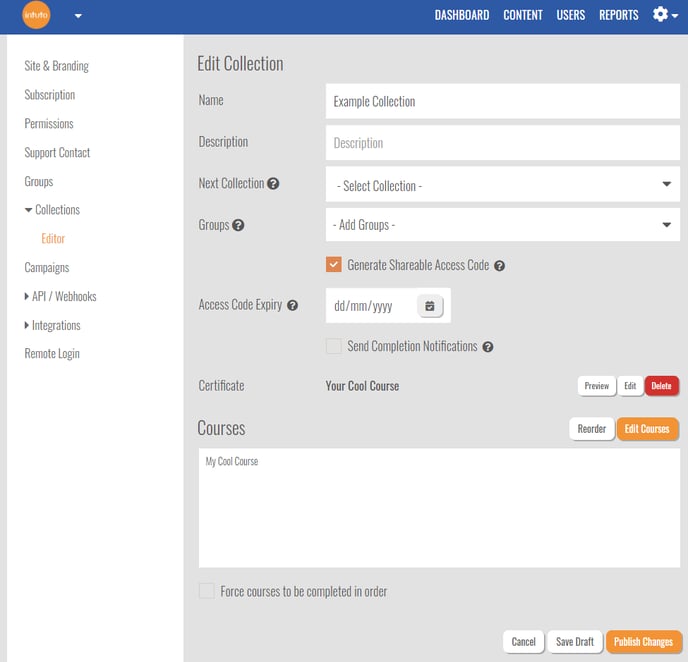Open the settings gear menu
Image resolution: width=688 pixels, height=662 pixels.
tap(665, 15)
